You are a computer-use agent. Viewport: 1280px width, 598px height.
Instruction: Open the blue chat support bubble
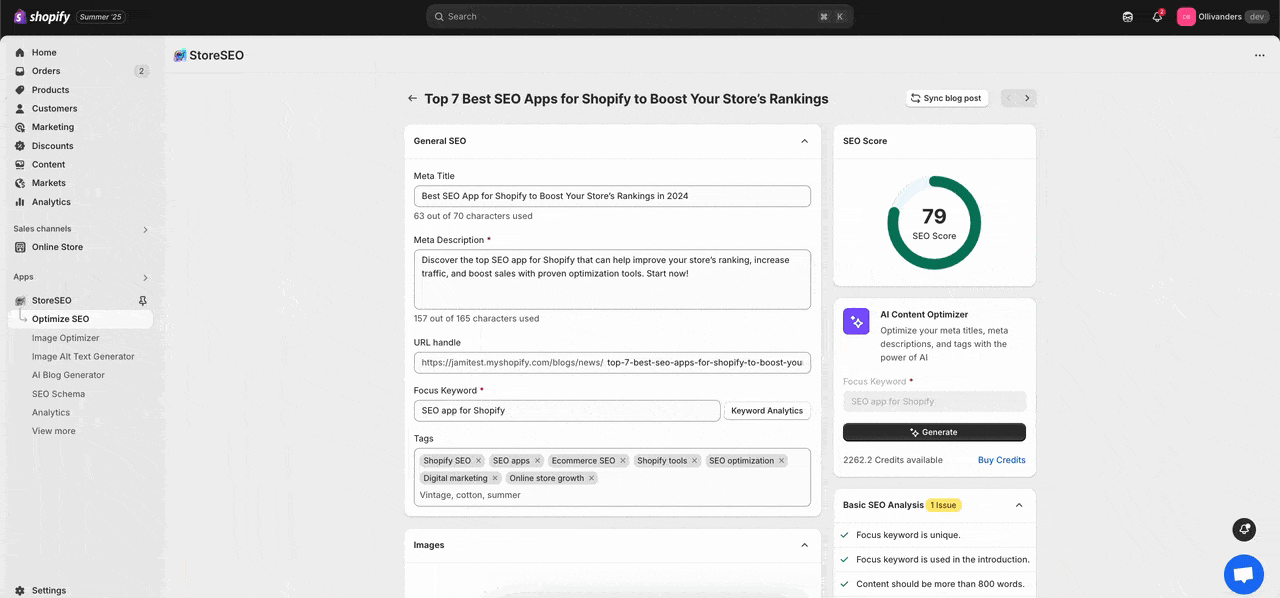point(1243,574)
